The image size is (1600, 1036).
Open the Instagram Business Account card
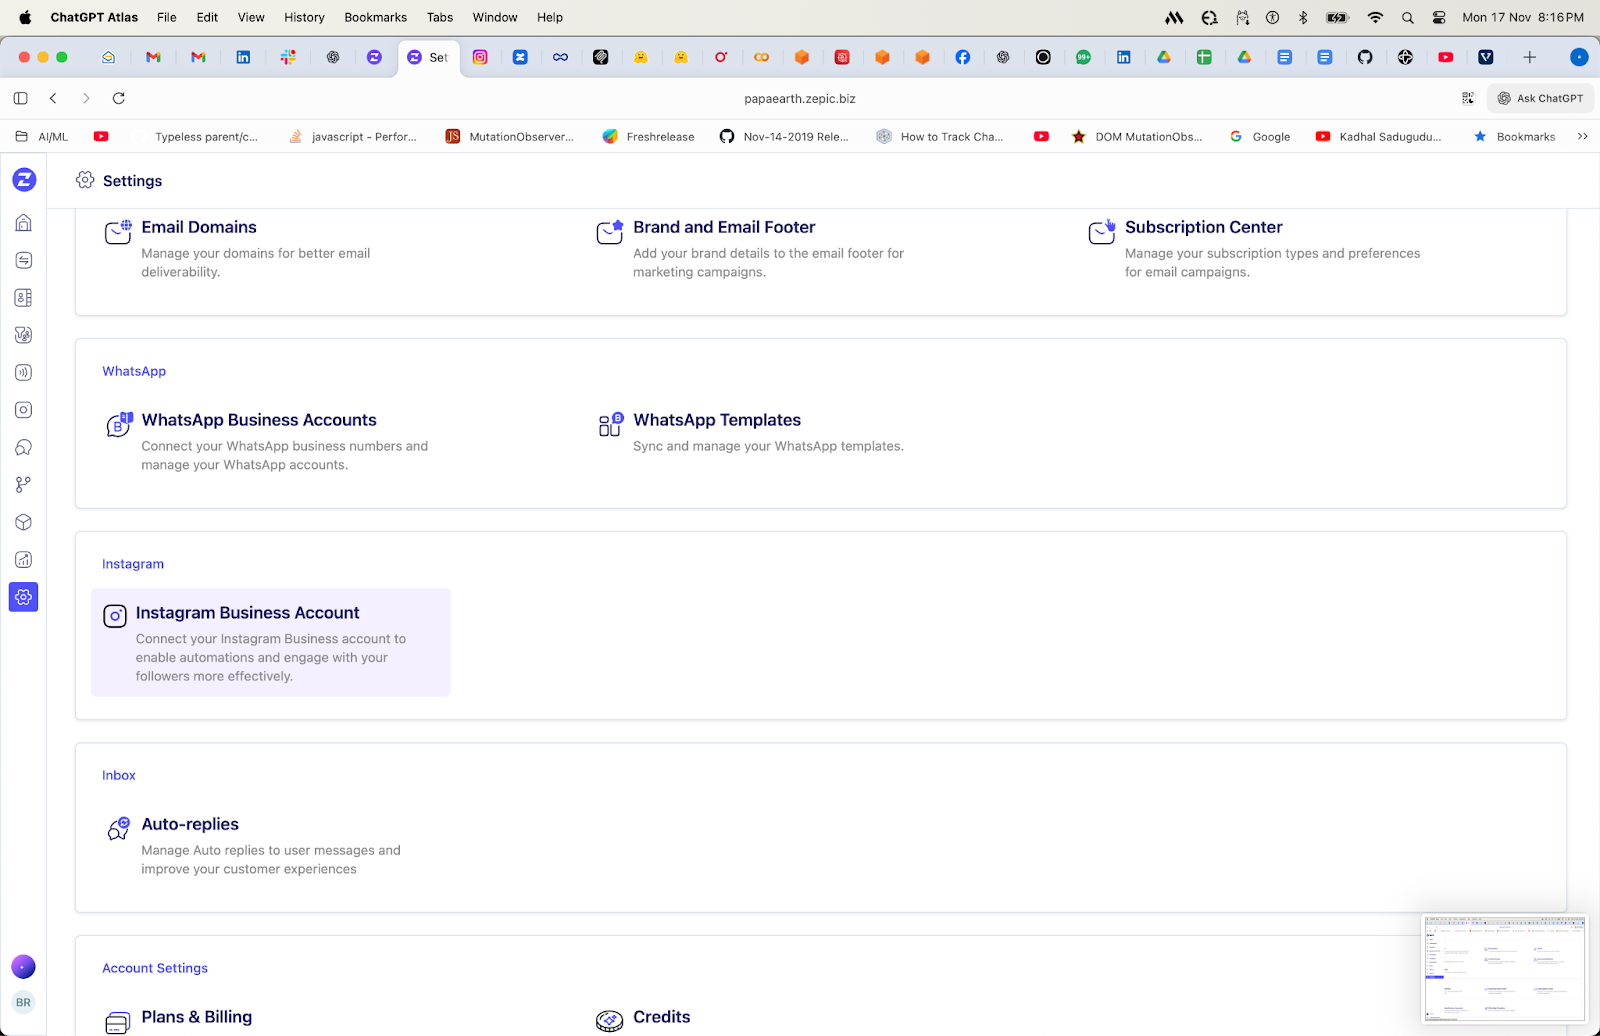(x=271, y=642)
